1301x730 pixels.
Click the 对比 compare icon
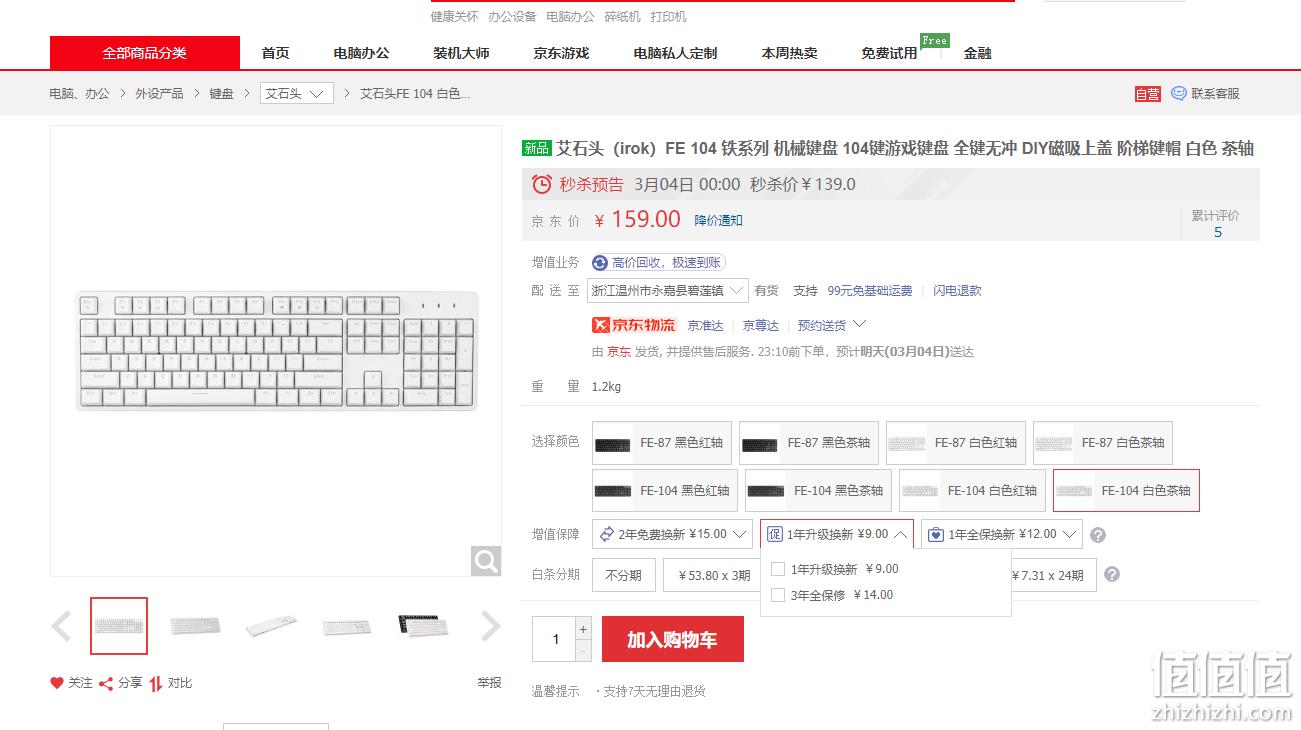(156, 683)
